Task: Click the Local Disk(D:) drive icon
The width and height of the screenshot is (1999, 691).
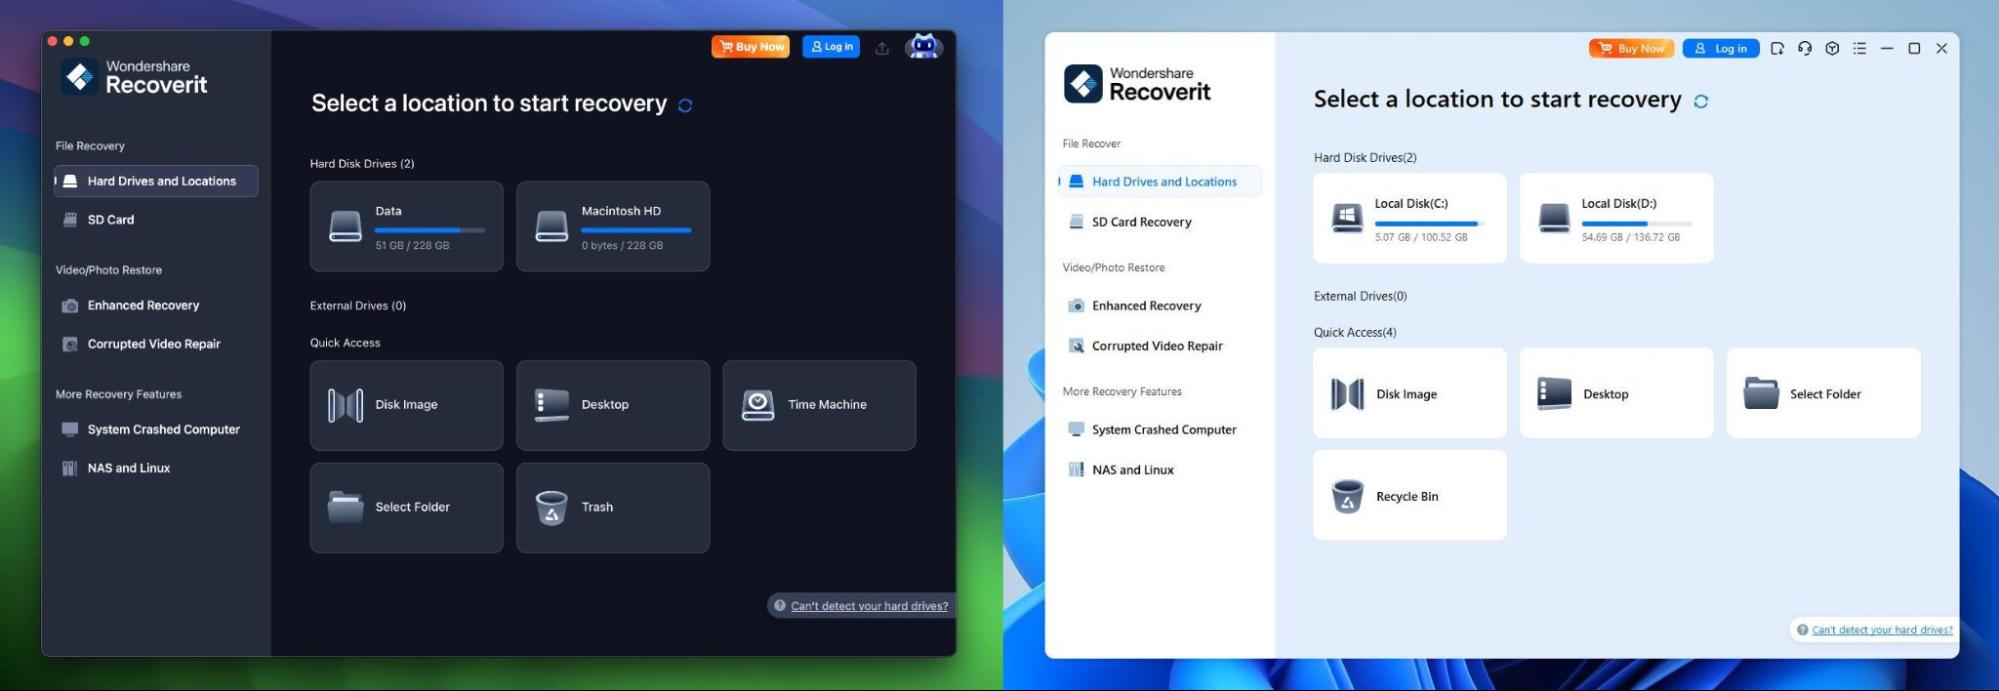Action: [x=1554, y=218]
